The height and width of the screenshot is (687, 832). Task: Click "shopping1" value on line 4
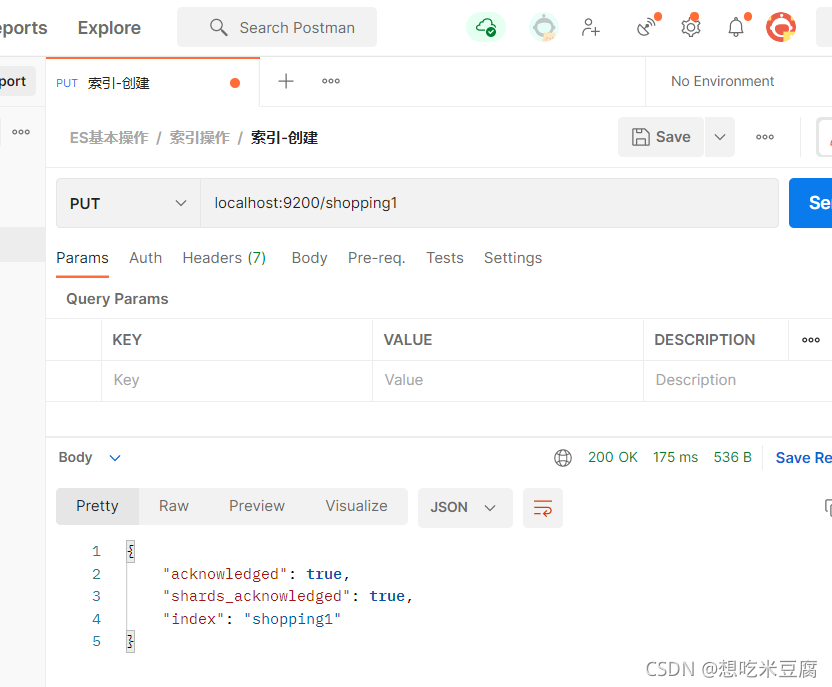(x=292, y=619)
